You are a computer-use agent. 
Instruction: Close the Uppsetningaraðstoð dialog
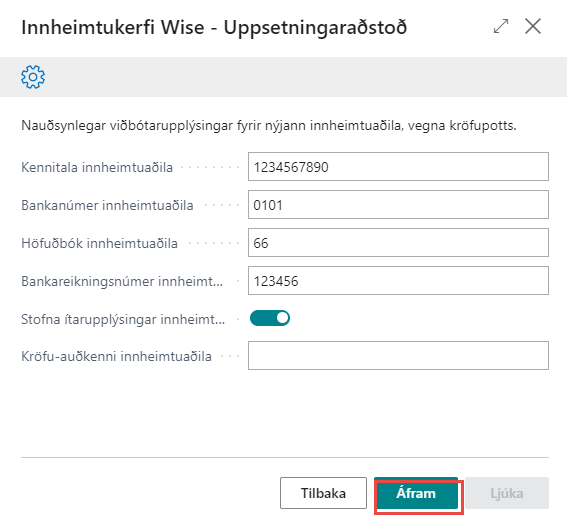click(533, 26)
